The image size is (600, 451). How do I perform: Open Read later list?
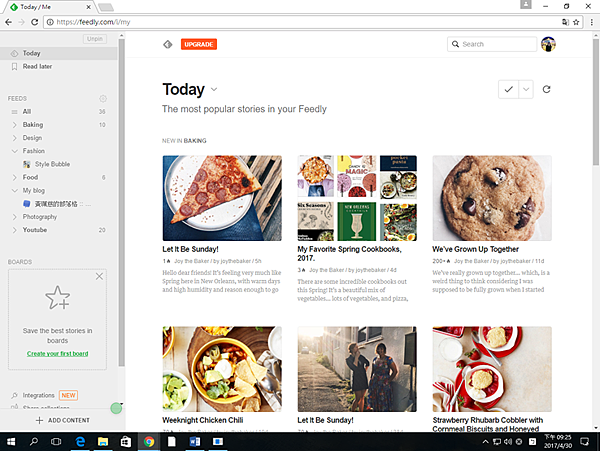coord(59,67)
